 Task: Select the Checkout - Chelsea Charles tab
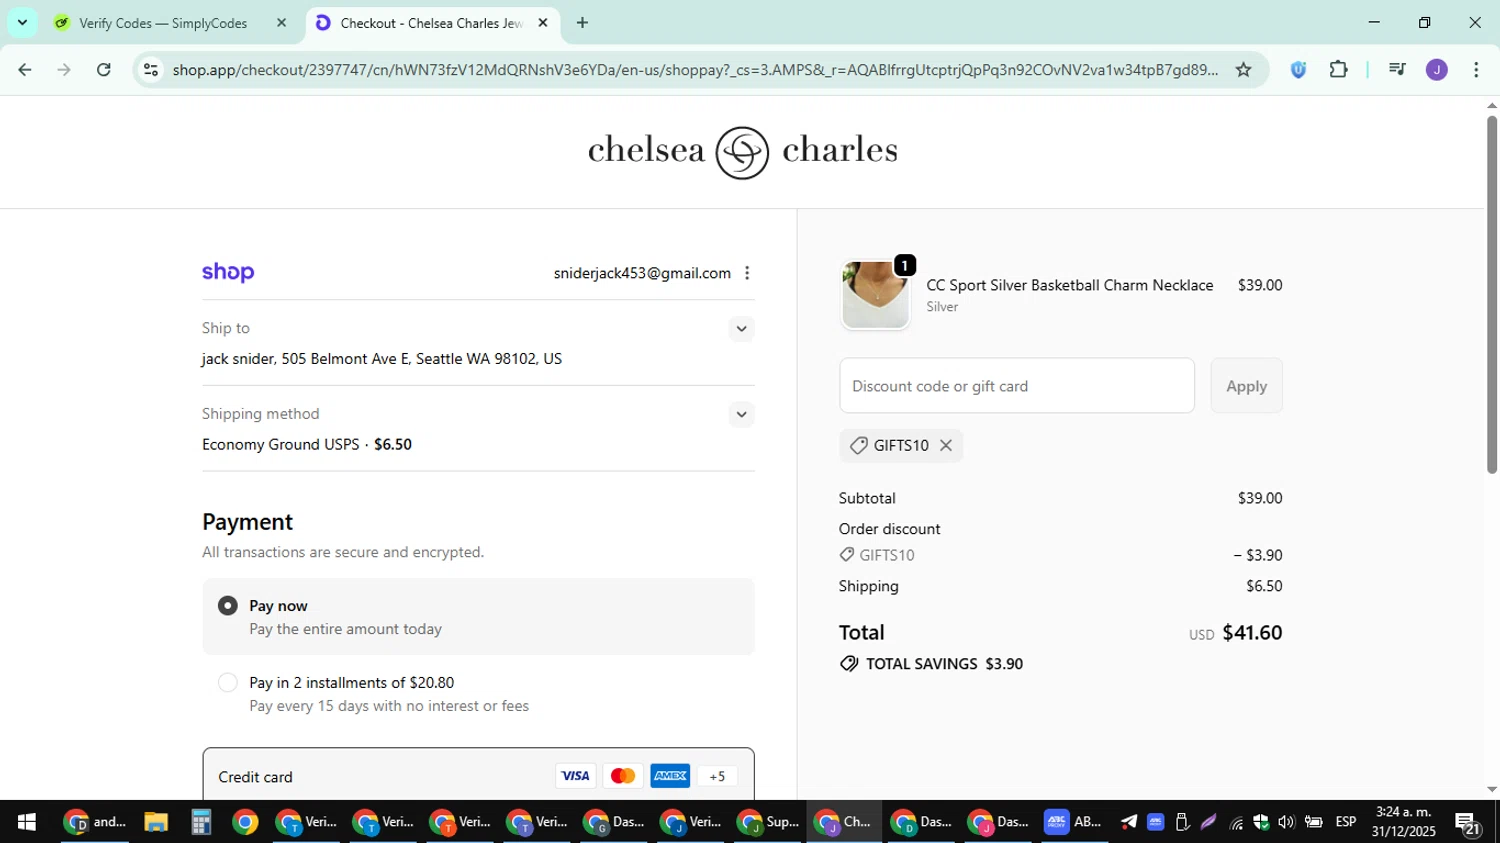430,23
